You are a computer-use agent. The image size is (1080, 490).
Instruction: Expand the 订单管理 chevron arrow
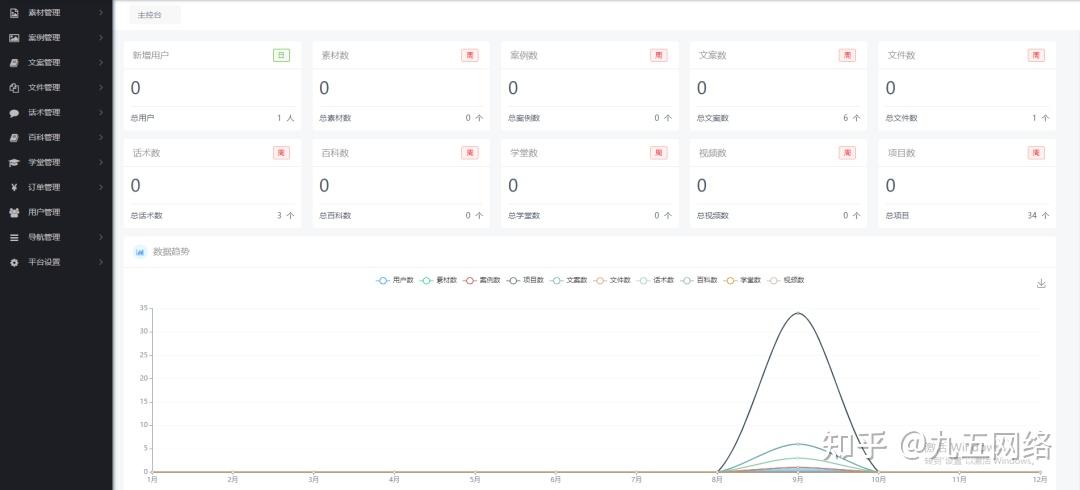pyautogui.click(x=101, y=187)
